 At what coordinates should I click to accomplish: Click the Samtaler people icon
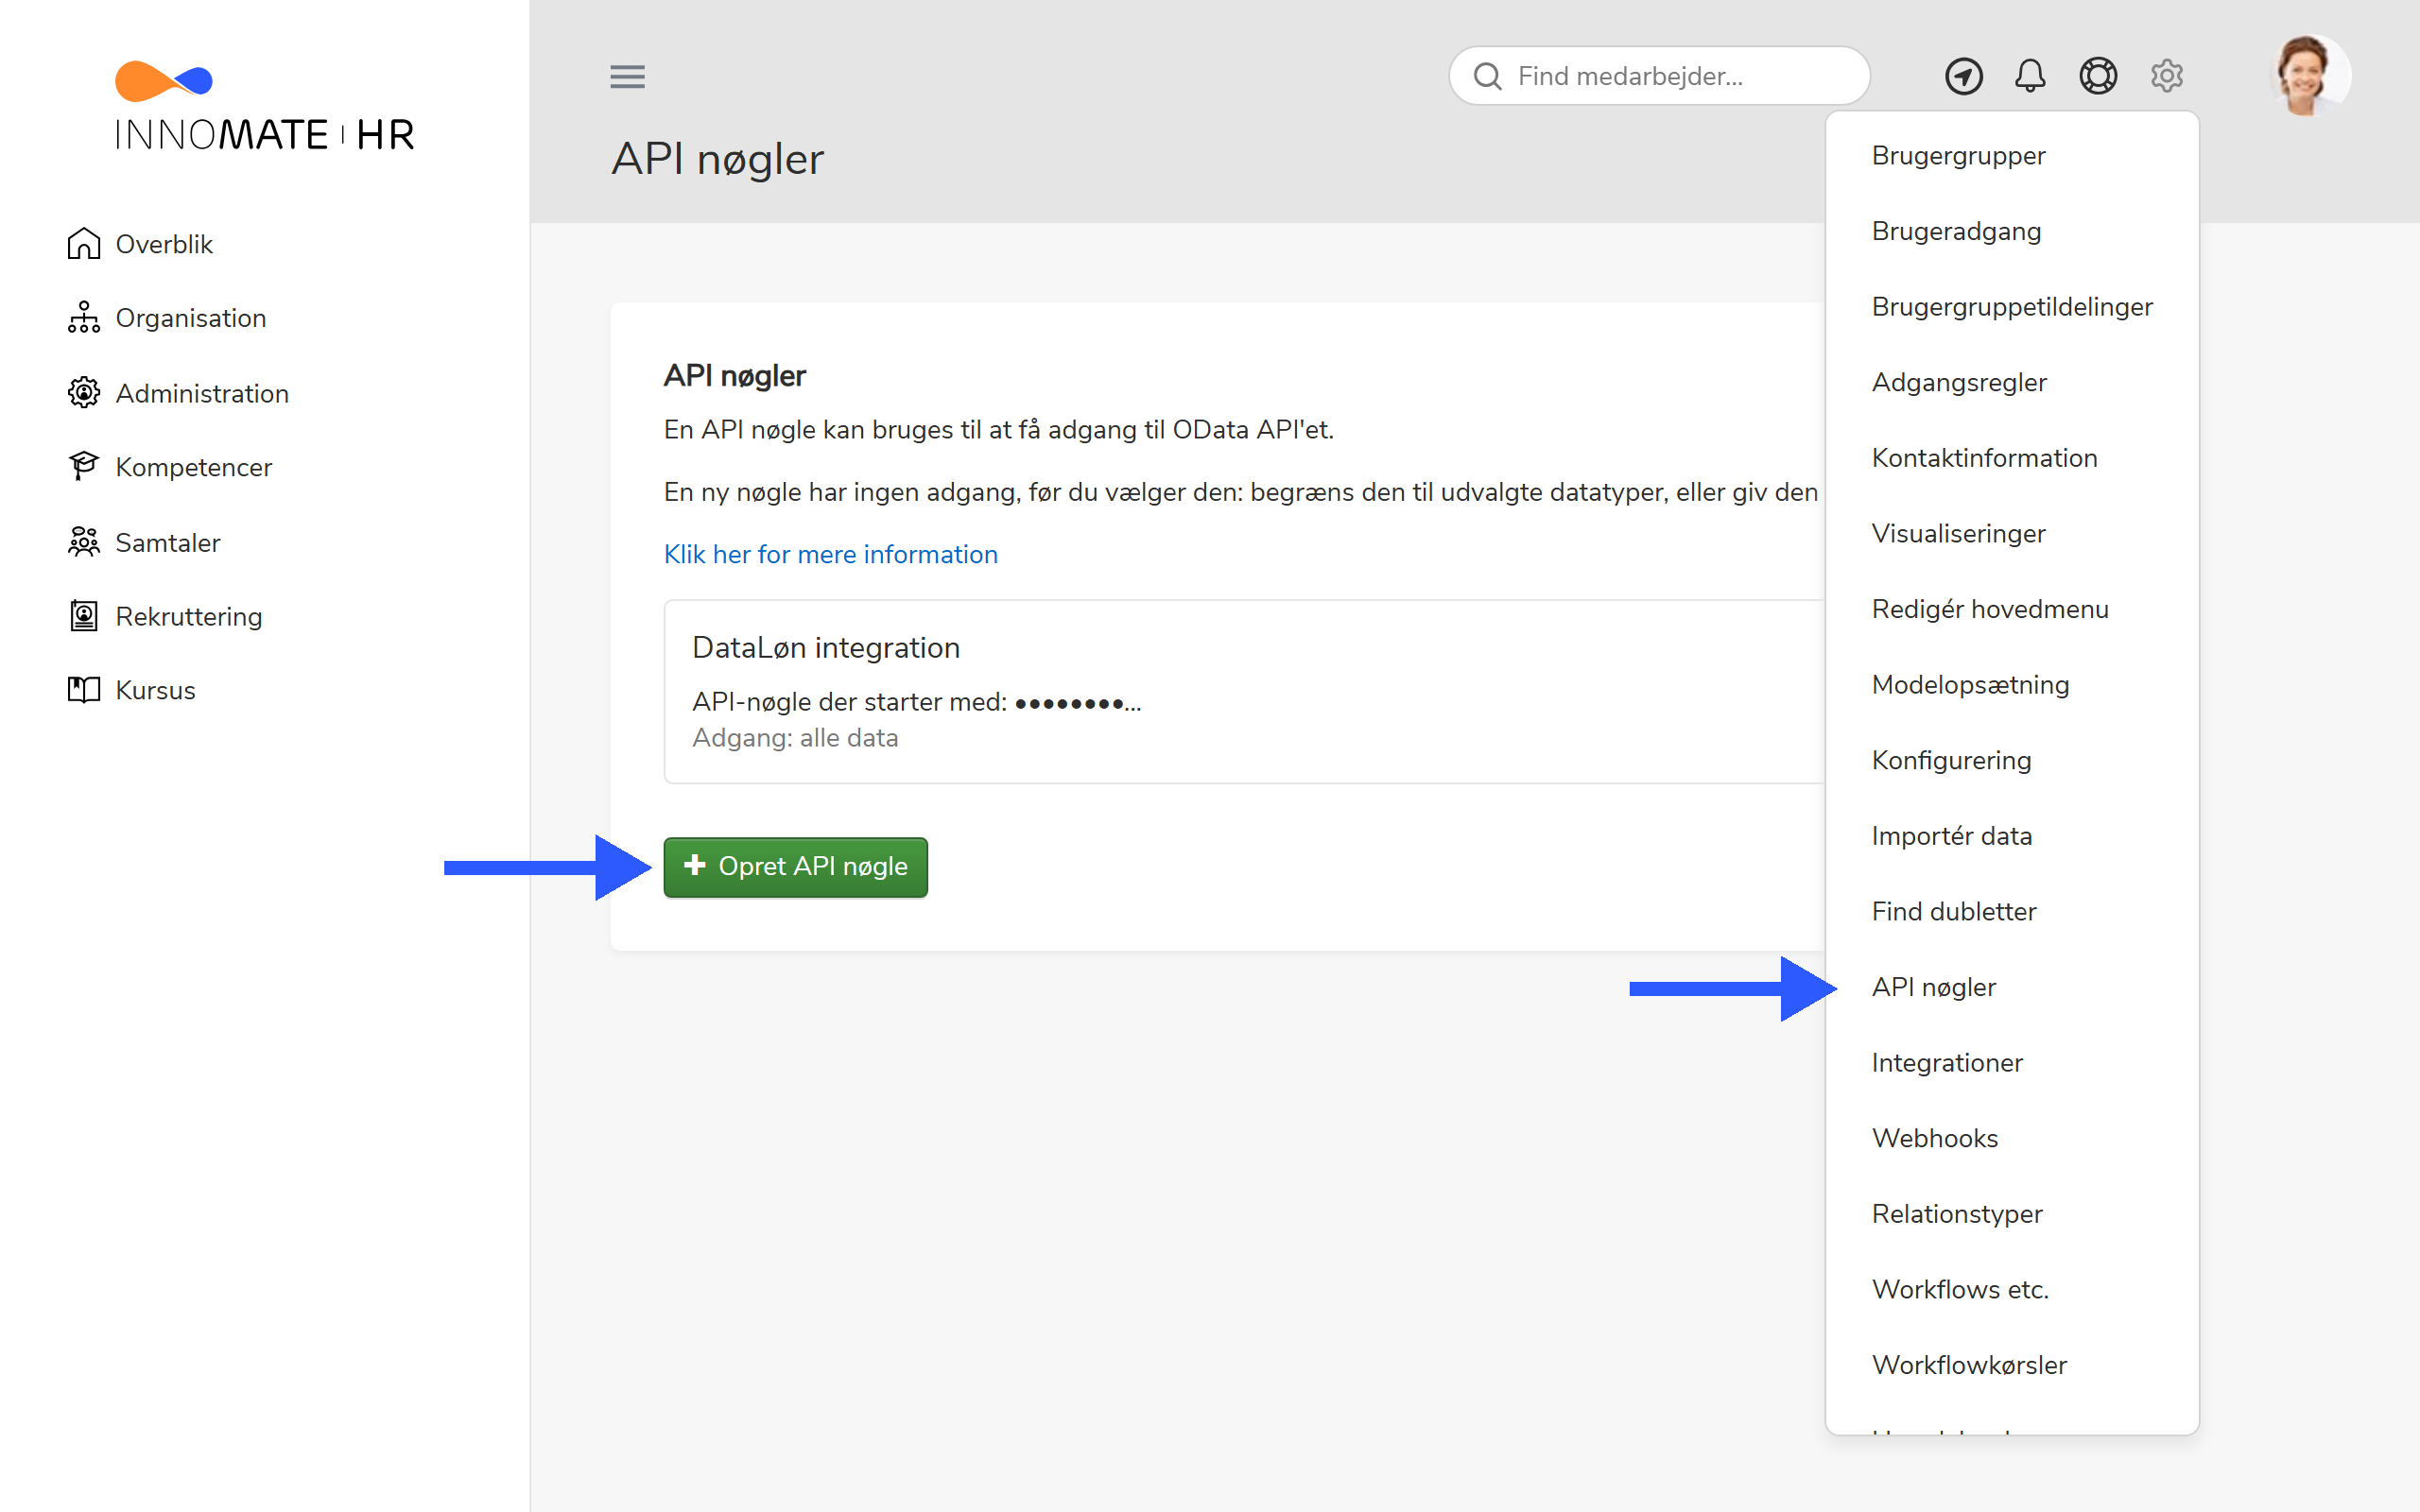pos(84,541)
